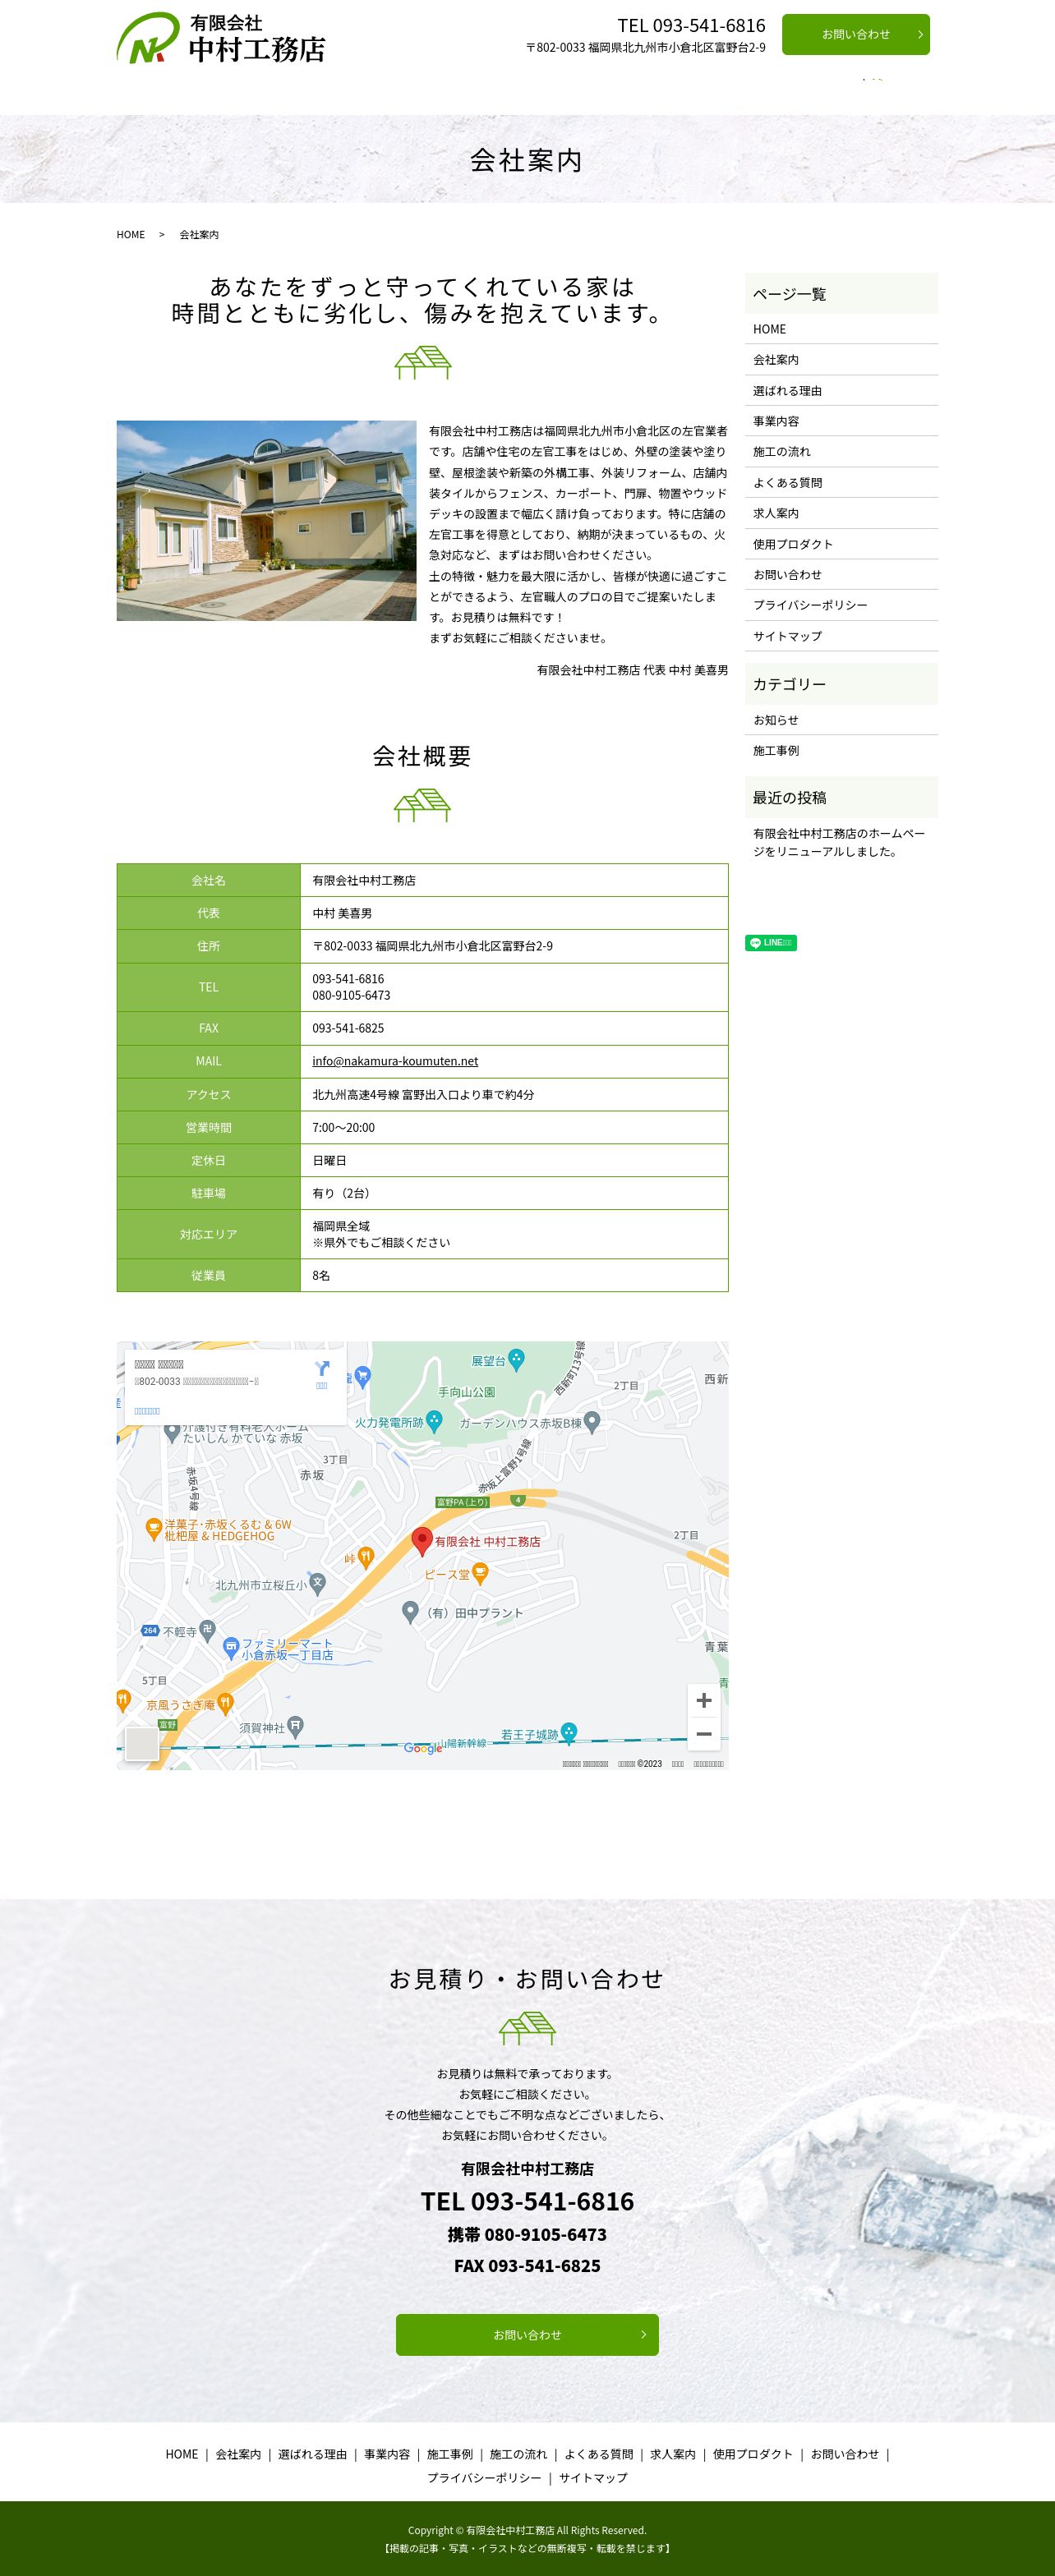Click footer 施工の流れ link
Image resolution: width=1055 pixels, height=2576 pixels.
click(518, 2454)
